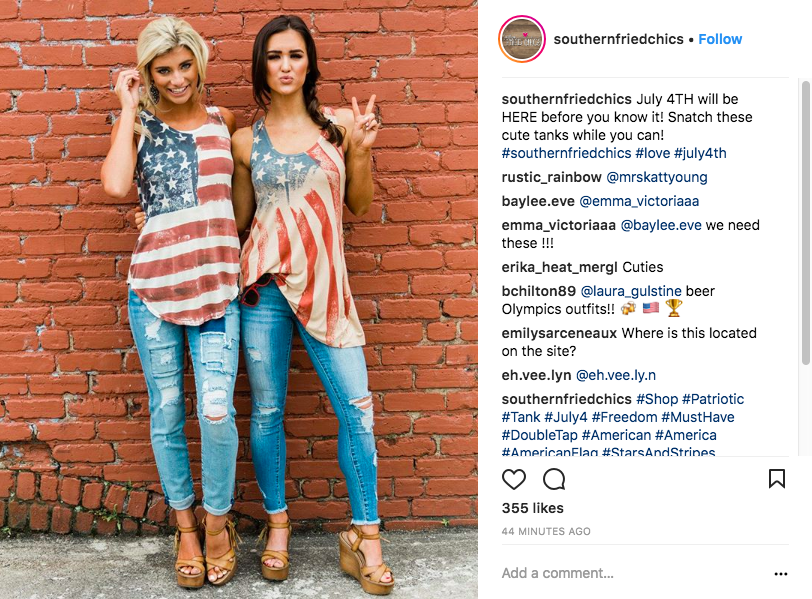This screenshot has height=599, width=812.
Task: Open the emilysarceneaux commenter profile
Action: click(559, 333)
